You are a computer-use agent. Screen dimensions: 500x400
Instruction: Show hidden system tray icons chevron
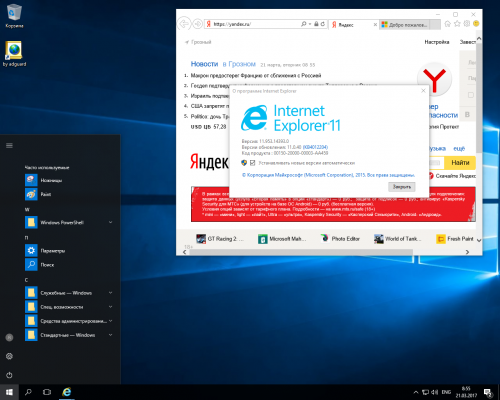point(416,392)
